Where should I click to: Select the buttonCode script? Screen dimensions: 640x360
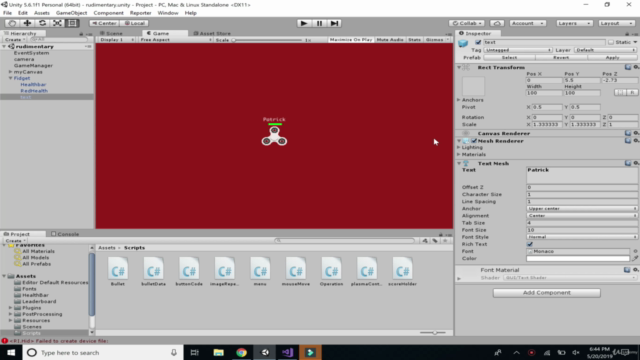[189, 271]
